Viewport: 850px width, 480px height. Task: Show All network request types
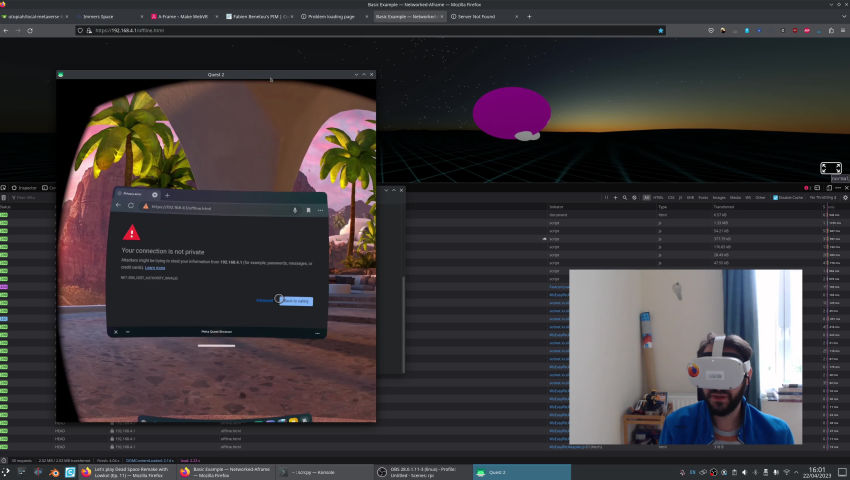(x=646, y=197)
